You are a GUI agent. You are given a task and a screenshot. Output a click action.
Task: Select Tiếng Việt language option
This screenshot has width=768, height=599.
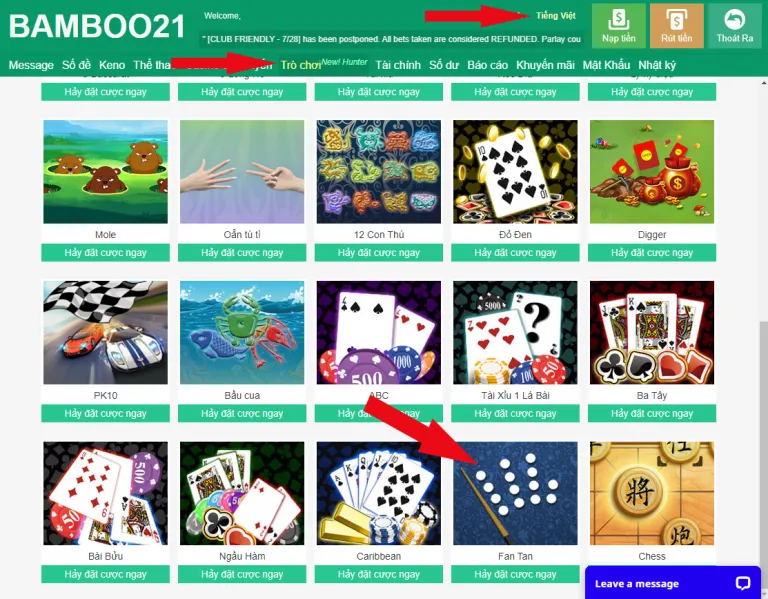coord(555,16)
